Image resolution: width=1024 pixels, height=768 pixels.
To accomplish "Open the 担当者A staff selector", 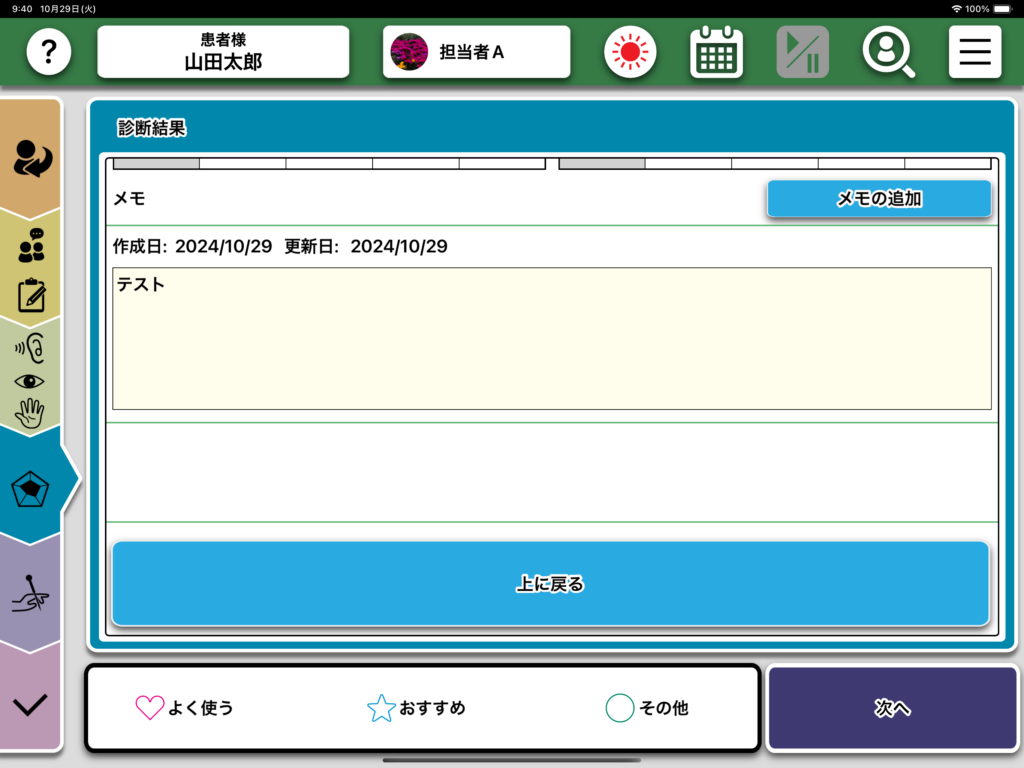I will coord(476,52).
